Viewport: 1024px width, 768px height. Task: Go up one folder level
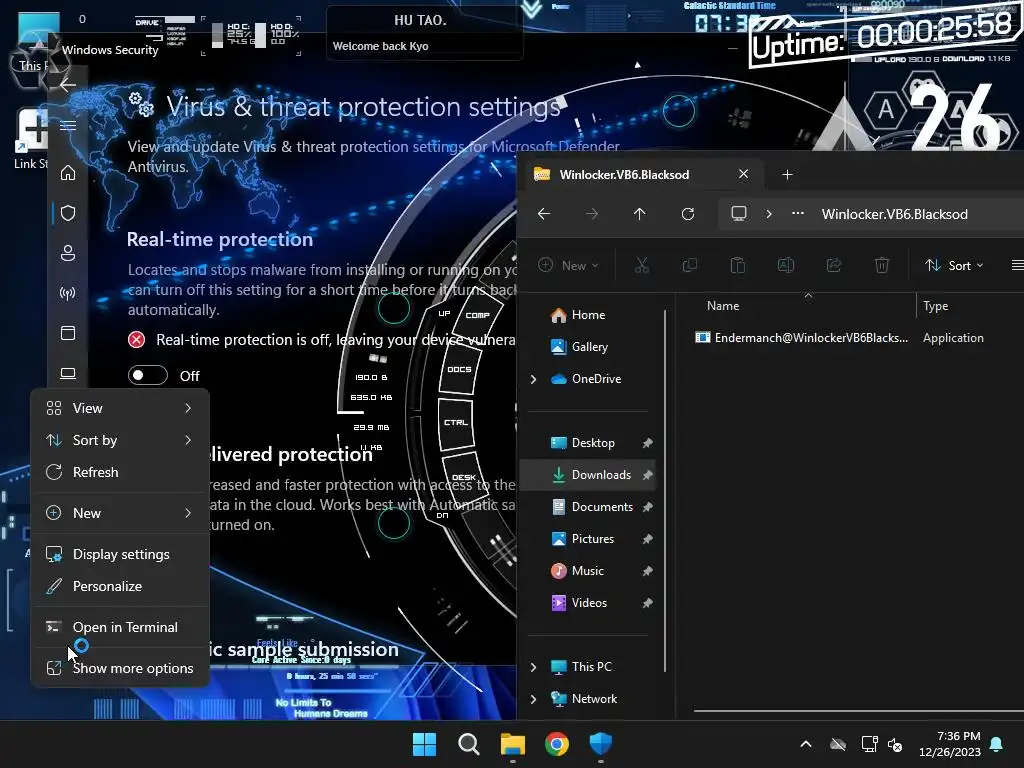(x=639, y=214)
